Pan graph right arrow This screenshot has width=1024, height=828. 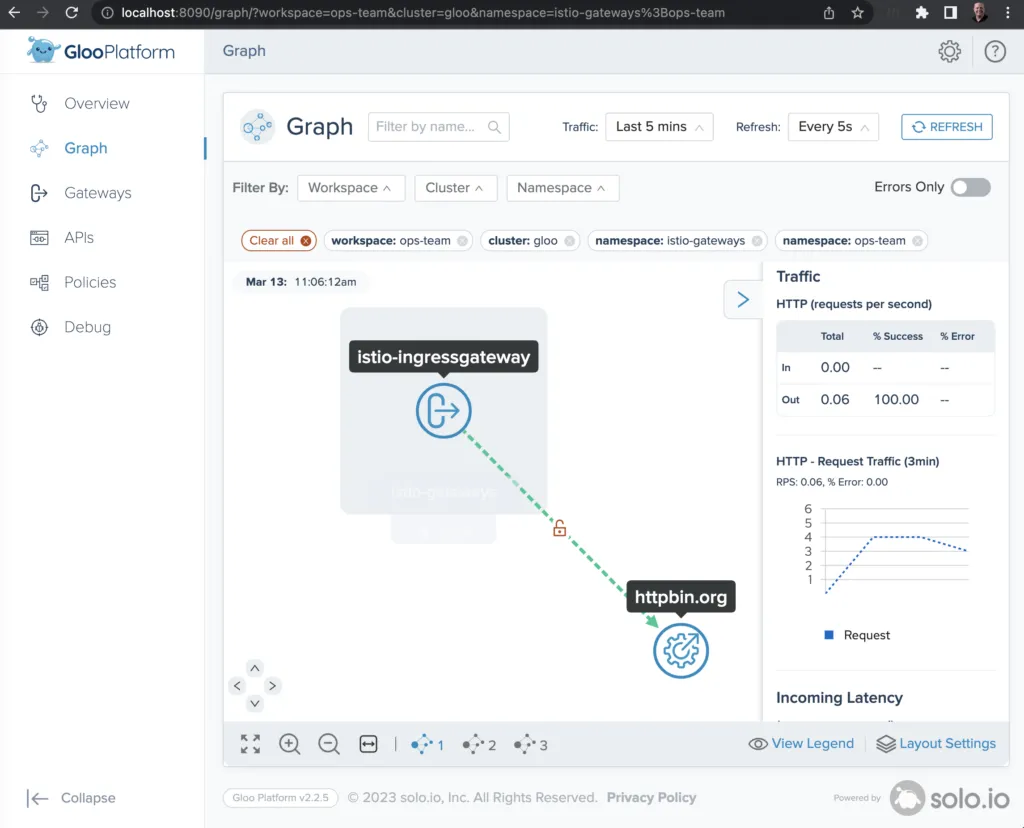point(272,686)
